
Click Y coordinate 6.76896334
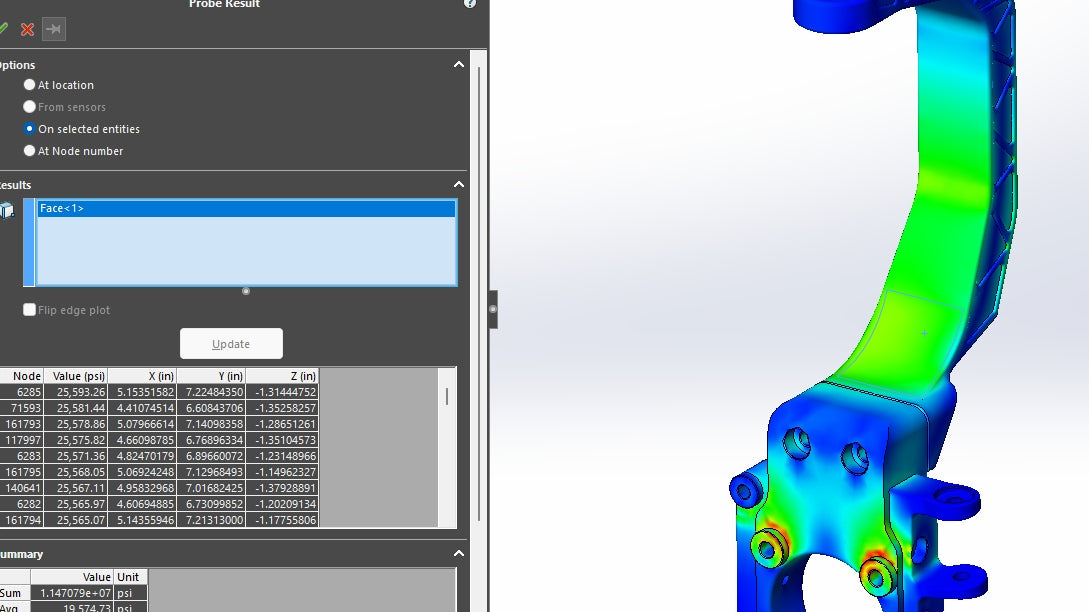click(x=211, y=440)
